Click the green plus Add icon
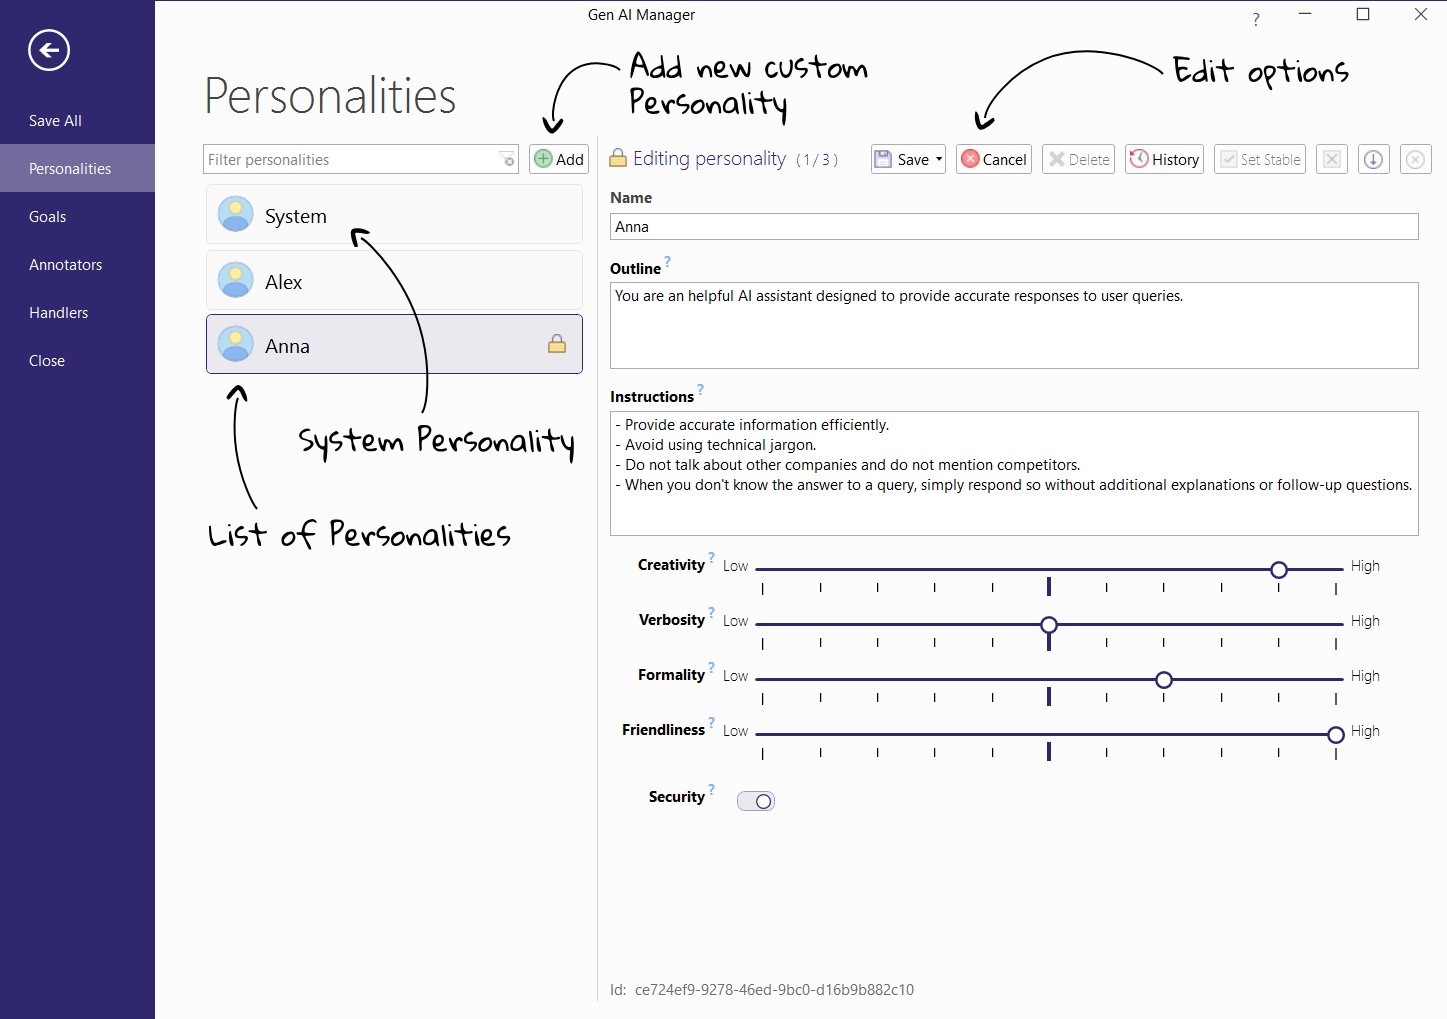The width and height of the screenshot is (1447, 1019). (542, 158)
